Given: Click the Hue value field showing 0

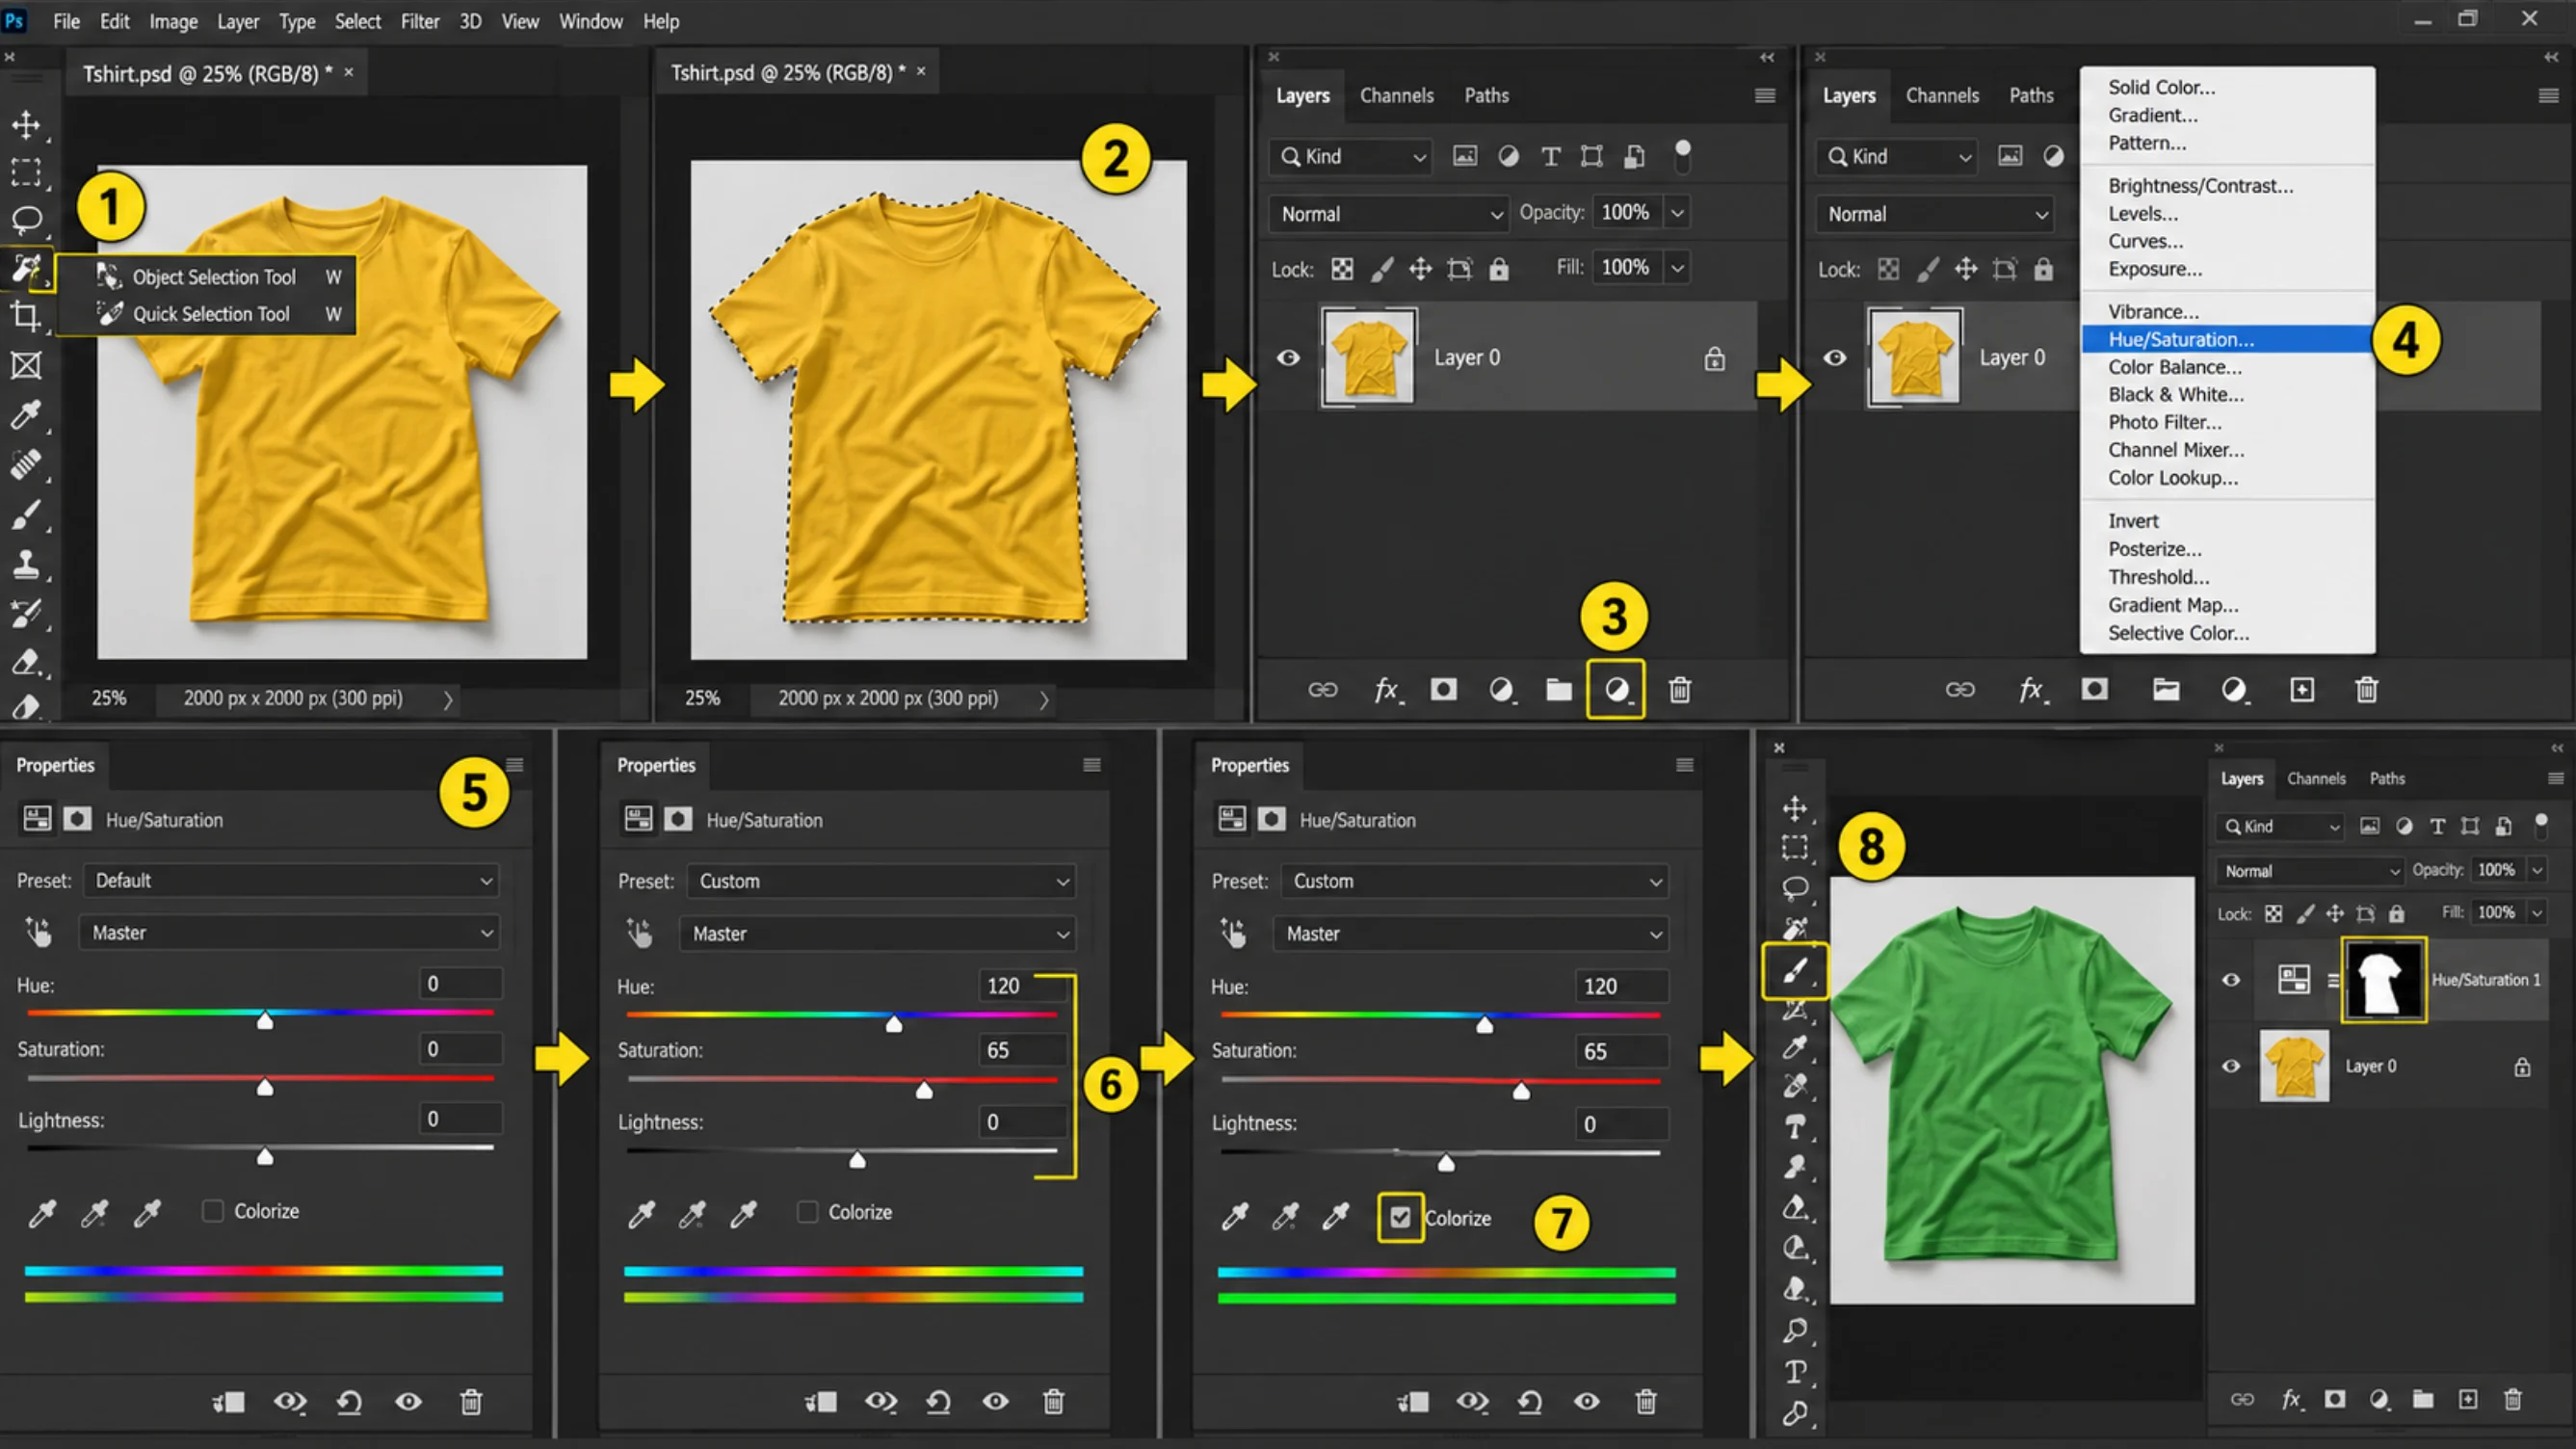Looking at the screenshot, I should click(461, 983).
